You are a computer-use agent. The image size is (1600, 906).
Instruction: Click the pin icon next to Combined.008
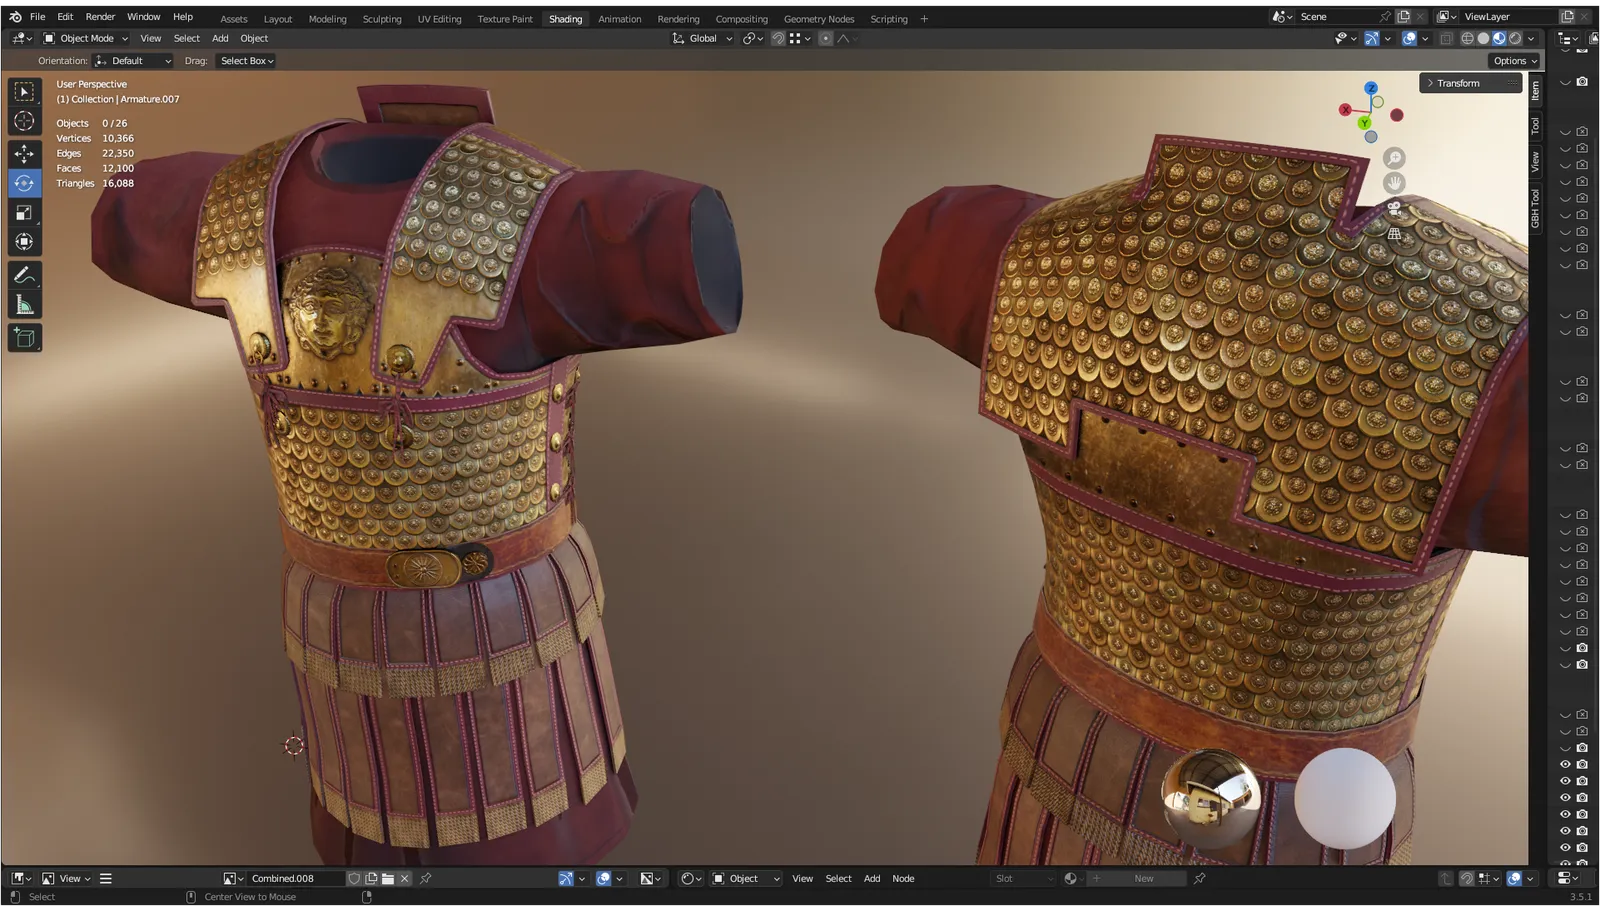pos(426,878)
